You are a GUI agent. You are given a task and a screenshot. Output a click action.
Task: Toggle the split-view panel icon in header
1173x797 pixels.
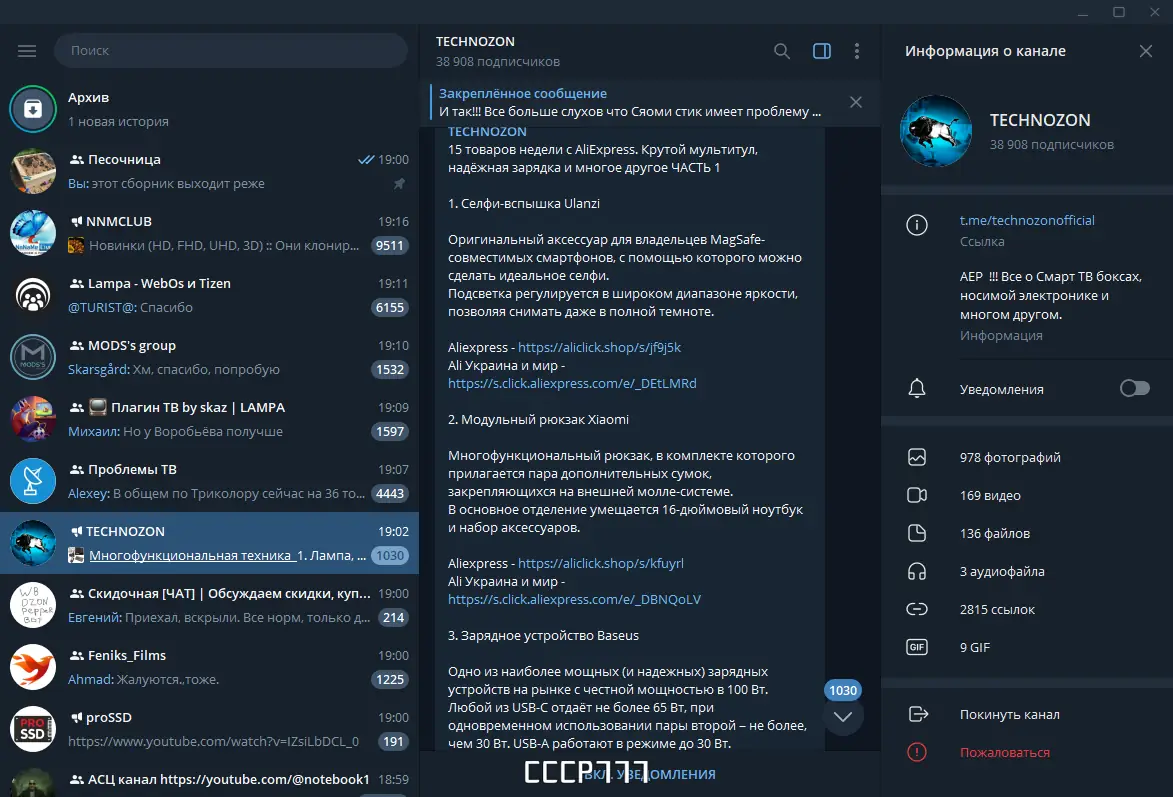[821, 50]
